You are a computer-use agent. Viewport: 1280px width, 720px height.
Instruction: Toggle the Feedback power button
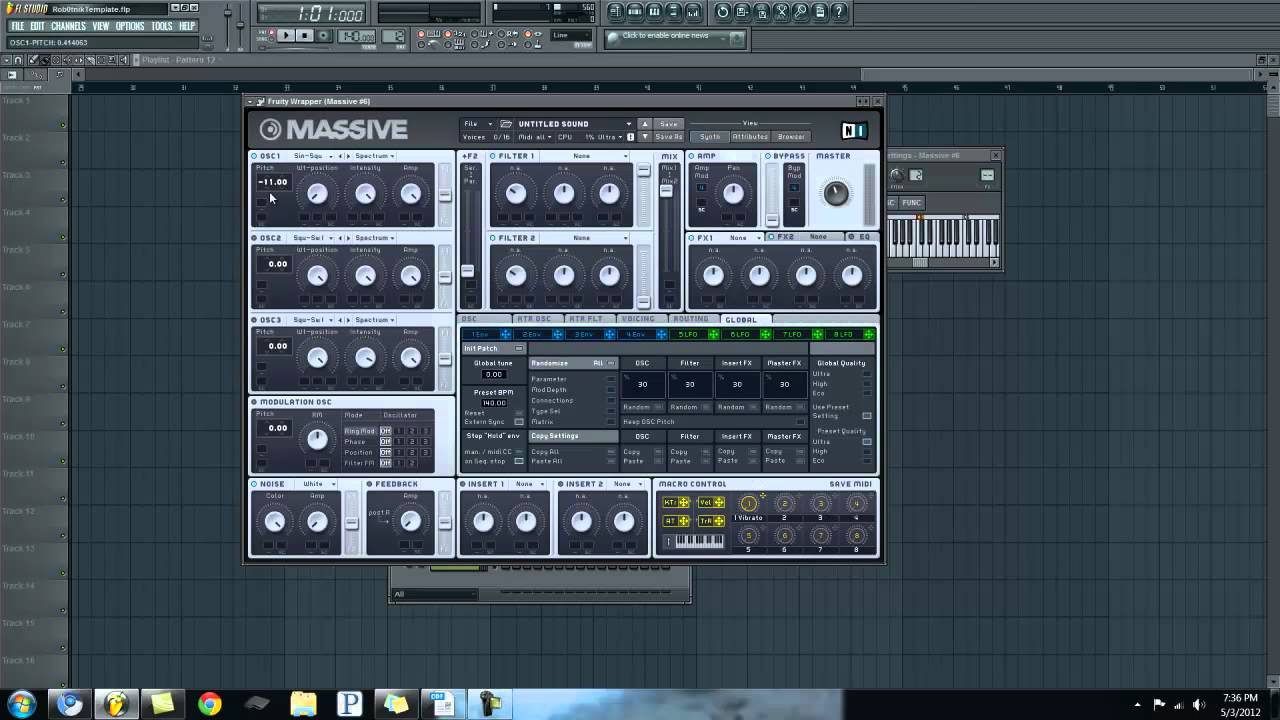[370, 484]
